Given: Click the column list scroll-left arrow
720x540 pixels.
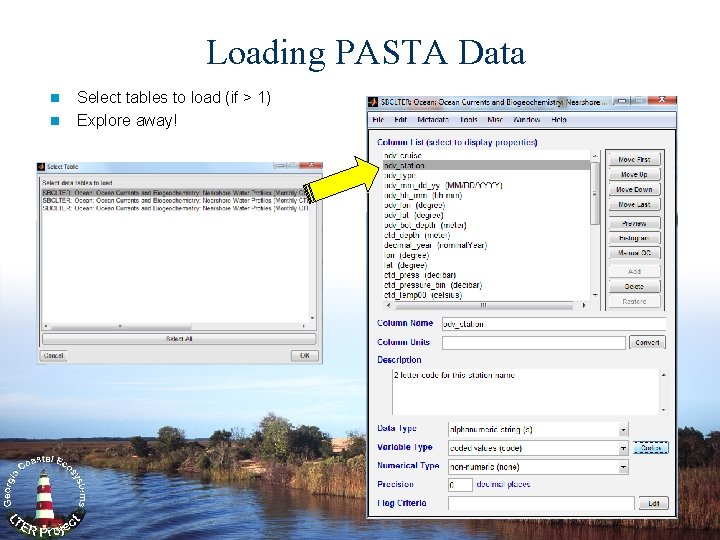Looking at the screenshot, I should coord(388,305).
